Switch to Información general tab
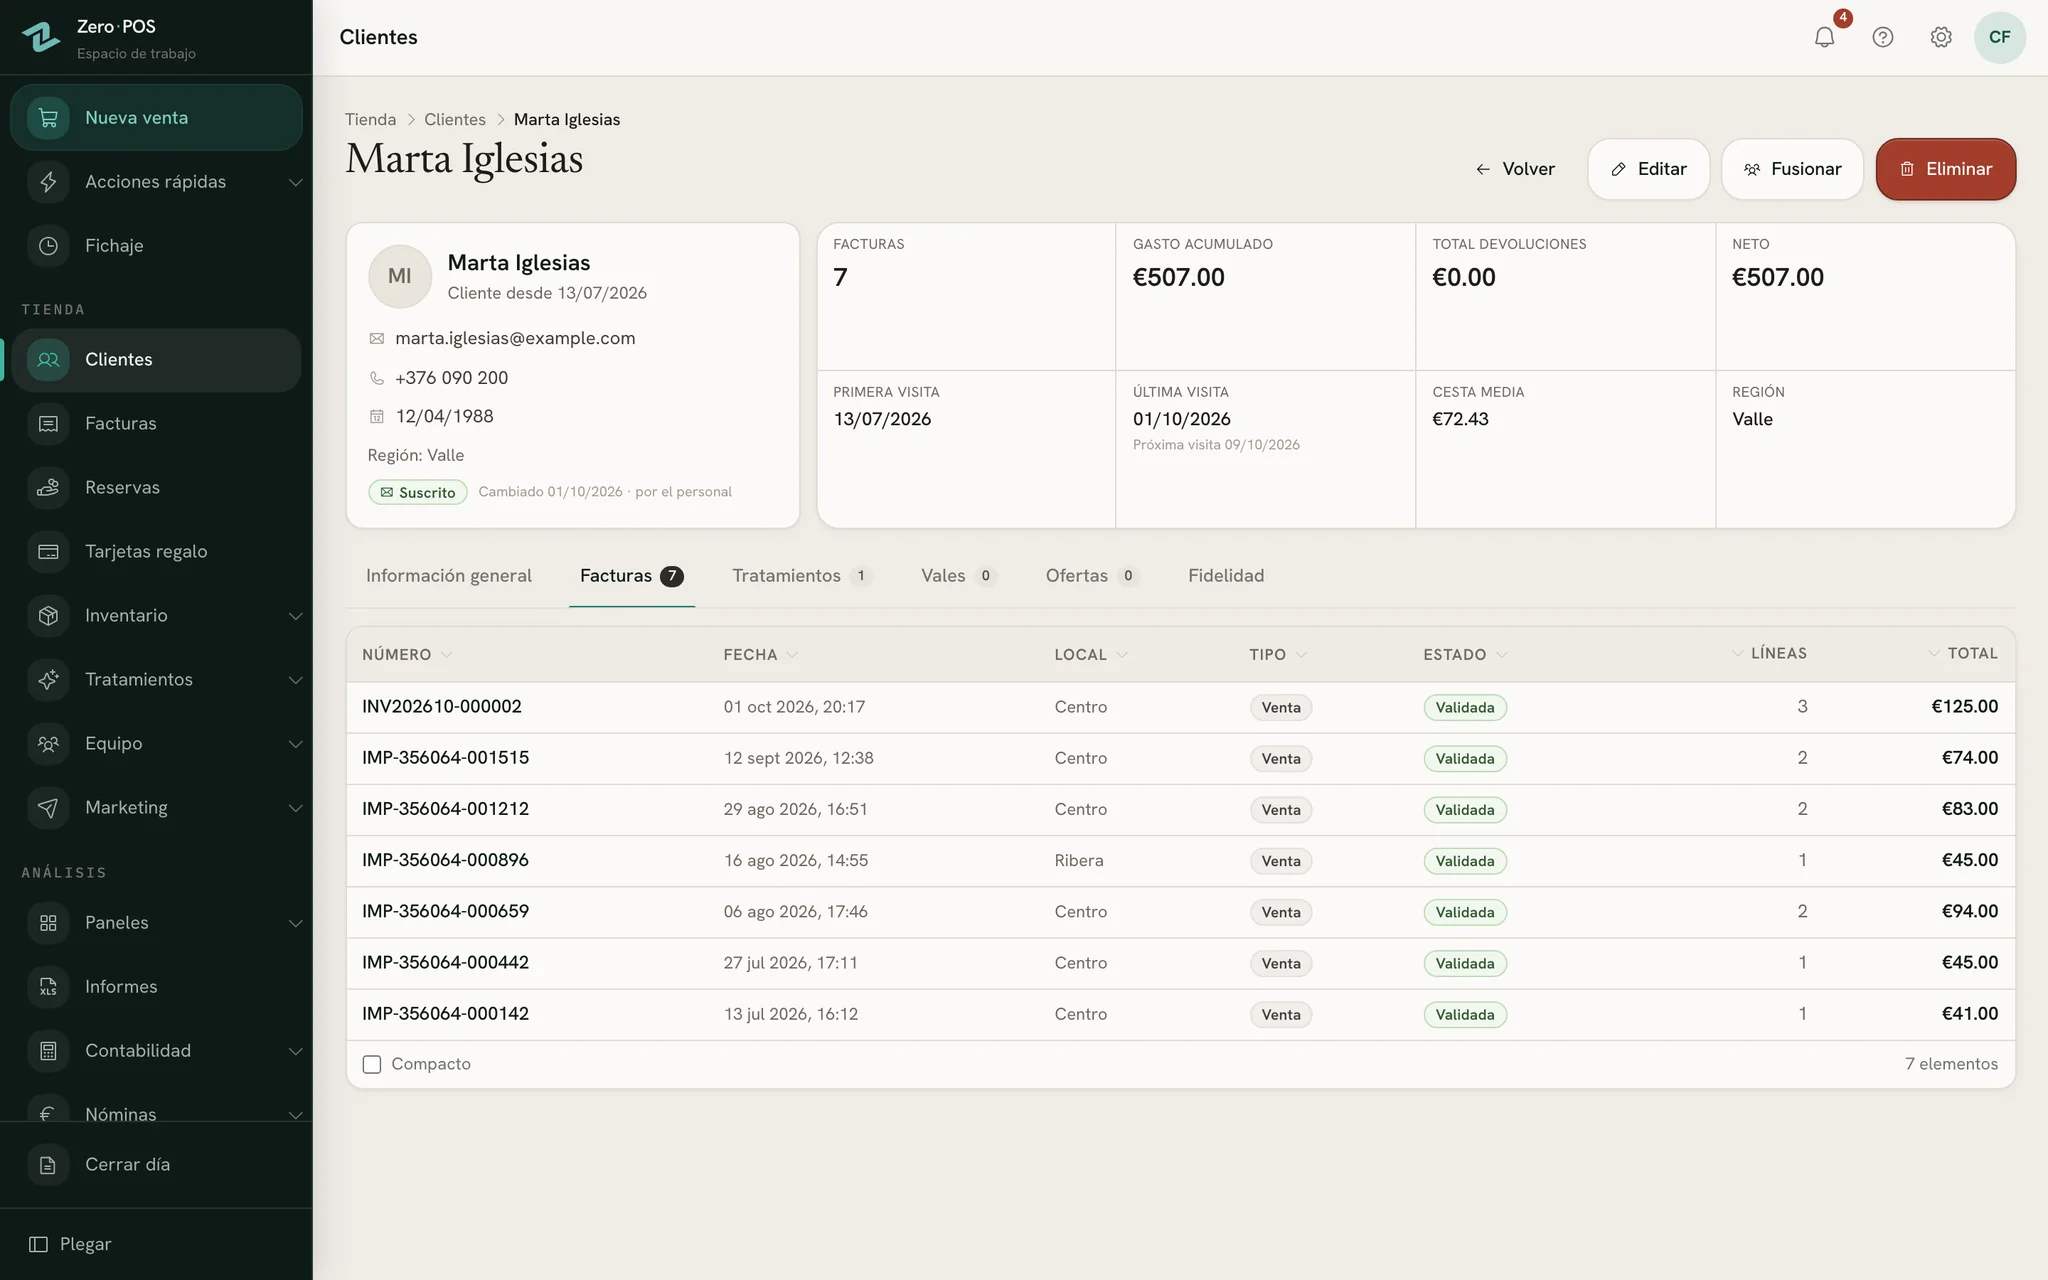2048x1280 pixels. point(448,576)
